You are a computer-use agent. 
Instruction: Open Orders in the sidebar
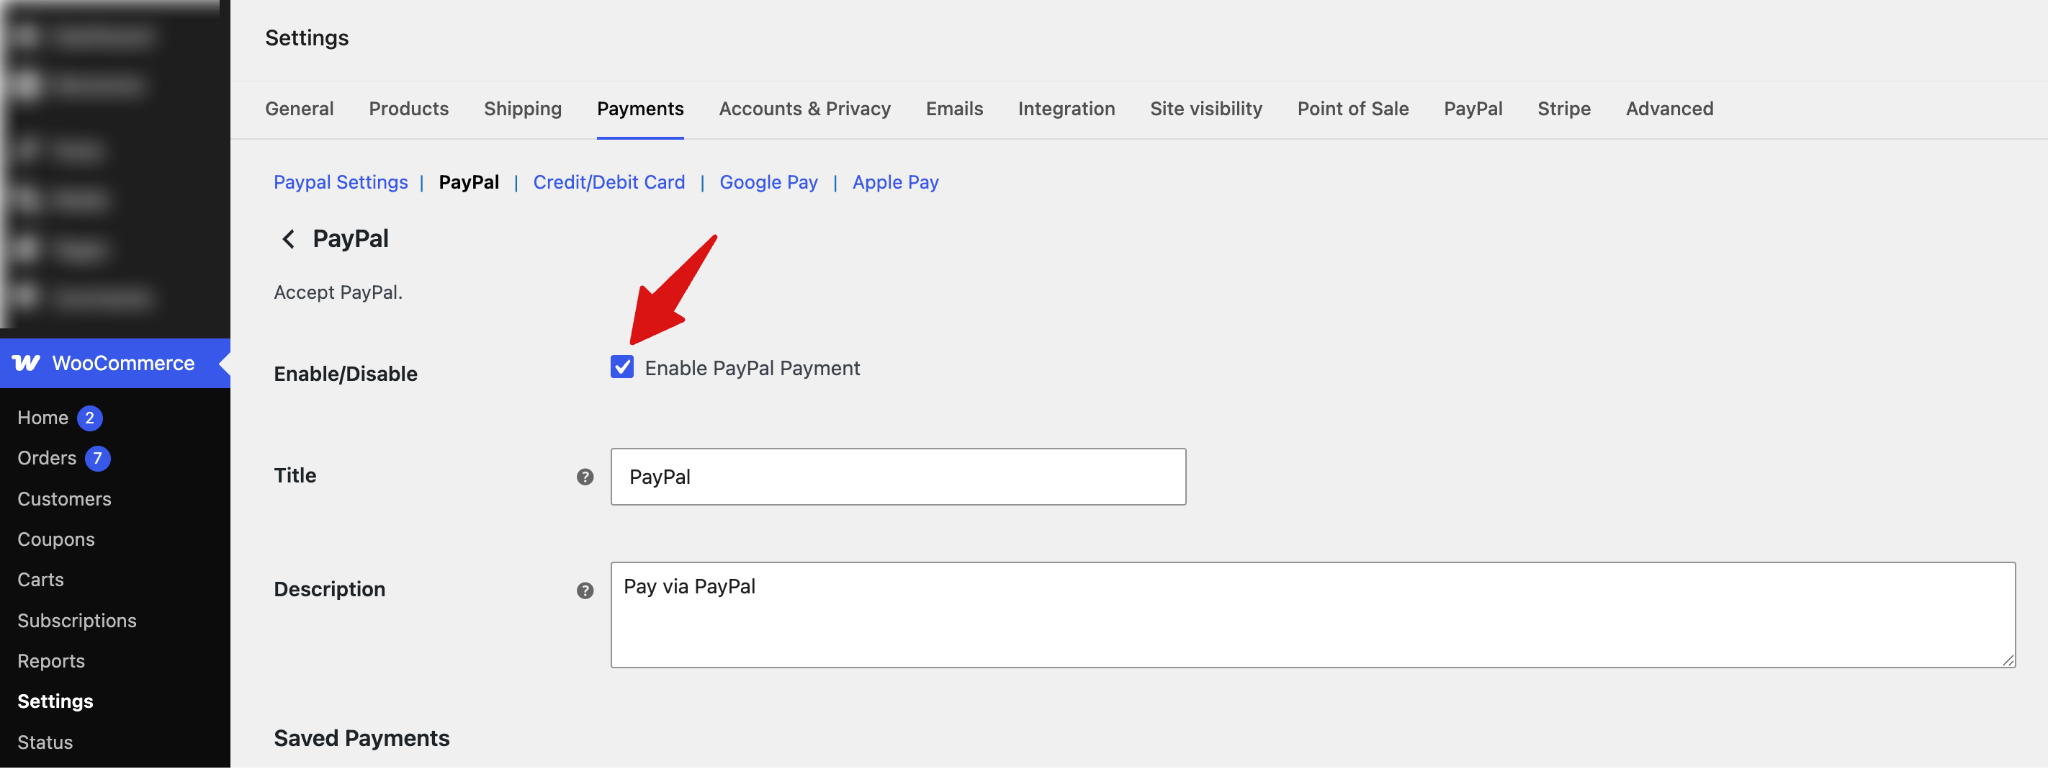click(x=47, y=458)
